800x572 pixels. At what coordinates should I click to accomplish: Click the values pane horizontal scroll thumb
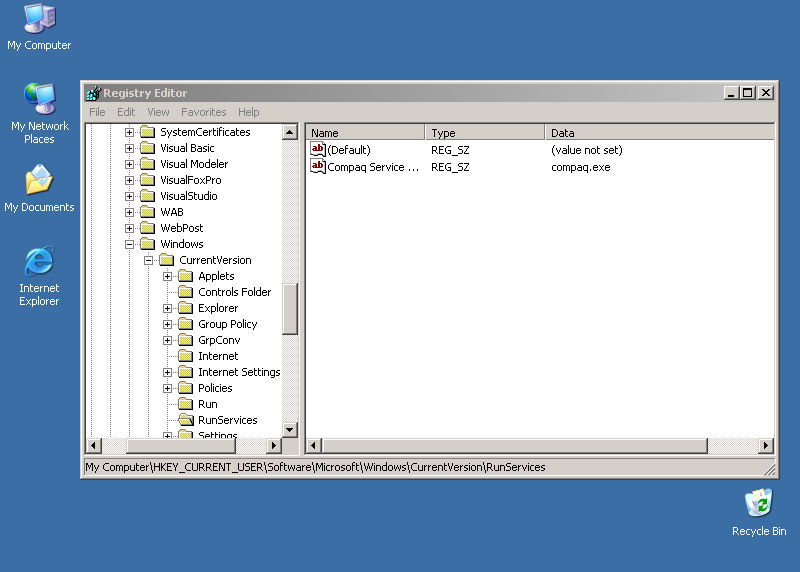tap(514, 445)
